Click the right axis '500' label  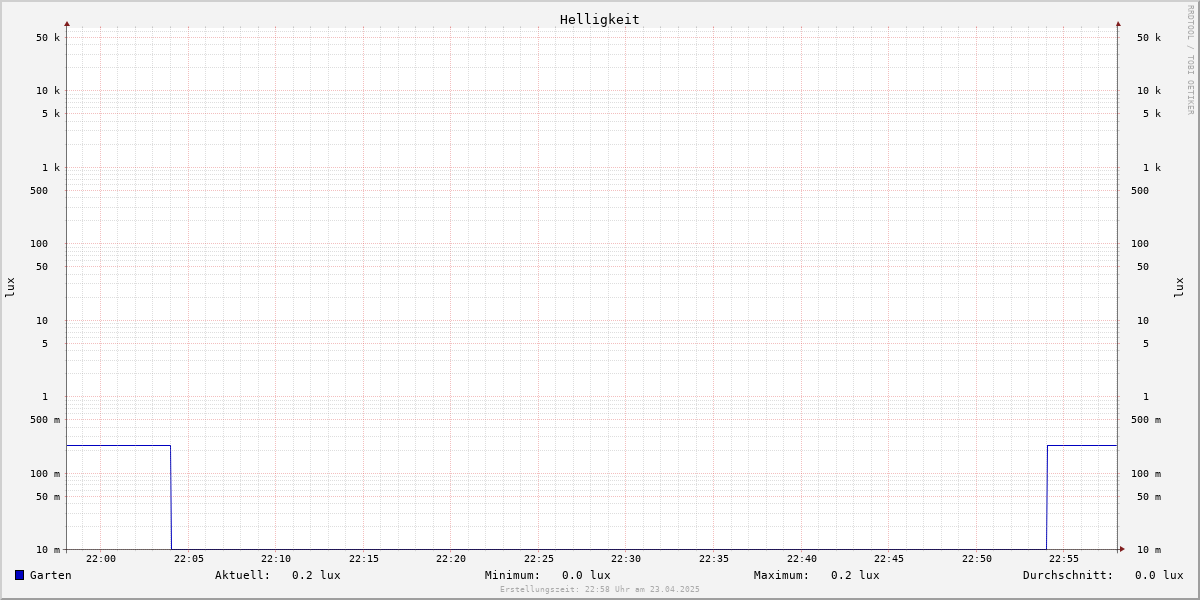(x=1140, y=191)
